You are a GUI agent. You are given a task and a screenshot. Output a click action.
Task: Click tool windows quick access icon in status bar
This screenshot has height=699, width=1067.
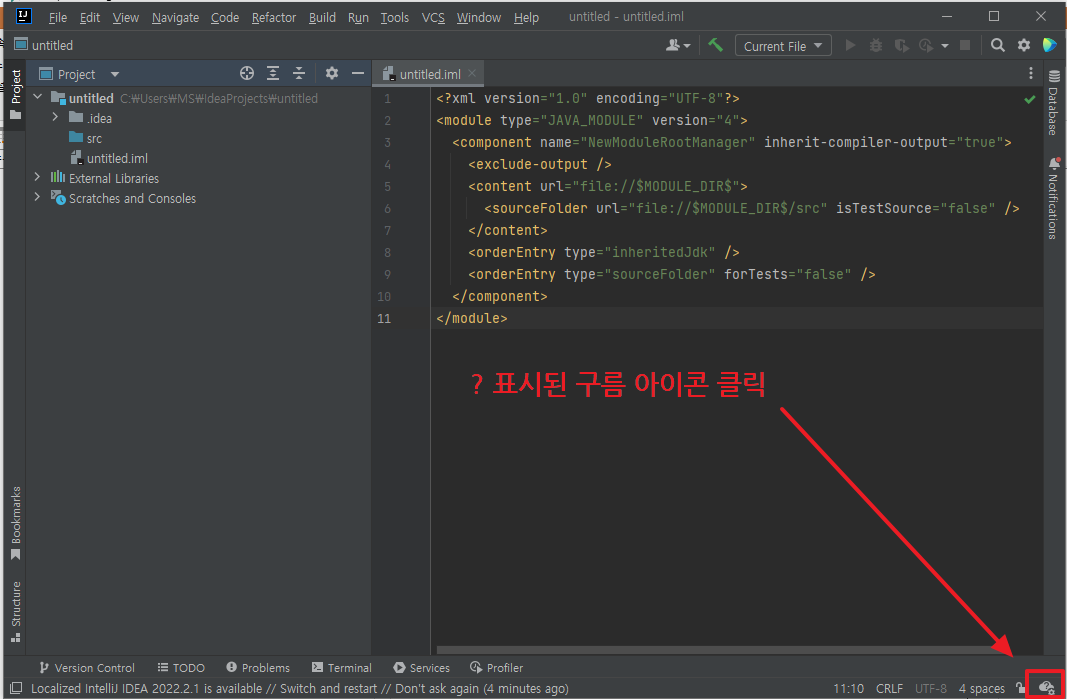[16, 688]
